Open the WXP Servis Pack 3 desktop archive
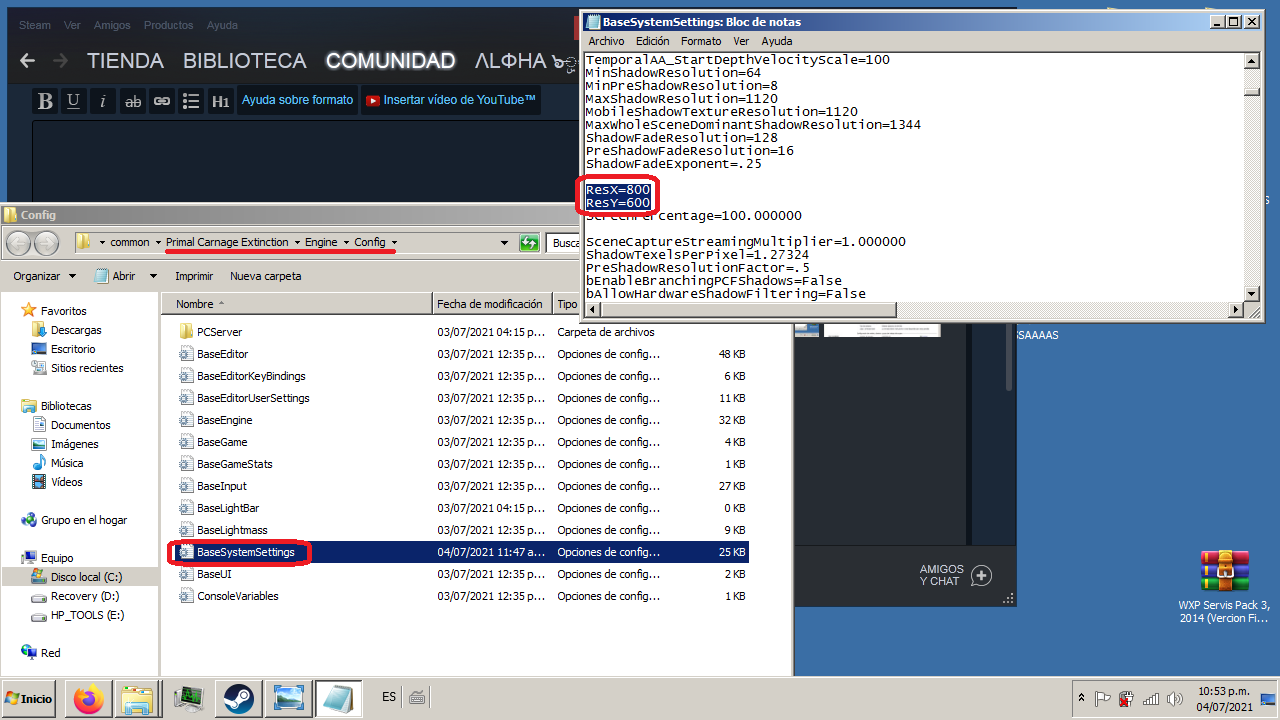This screenshot has height=720, width=1280. [x=1224, y=586]
